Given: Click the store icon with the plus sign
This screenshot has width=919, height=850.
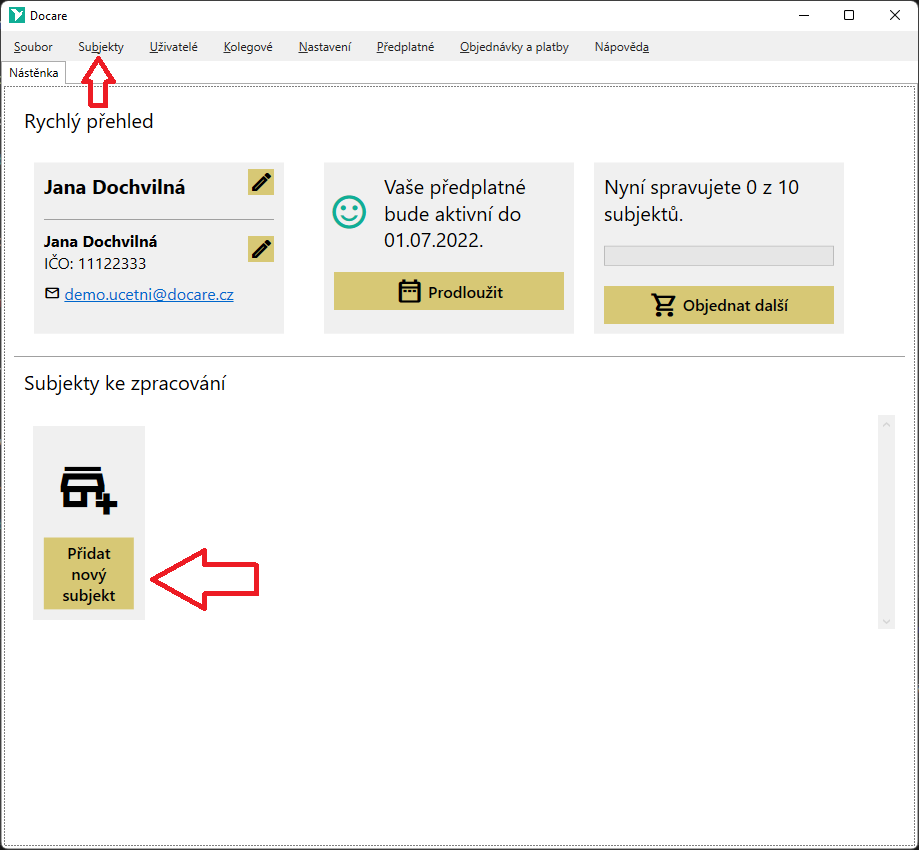Looking at the screenshot, I should 89,491.
